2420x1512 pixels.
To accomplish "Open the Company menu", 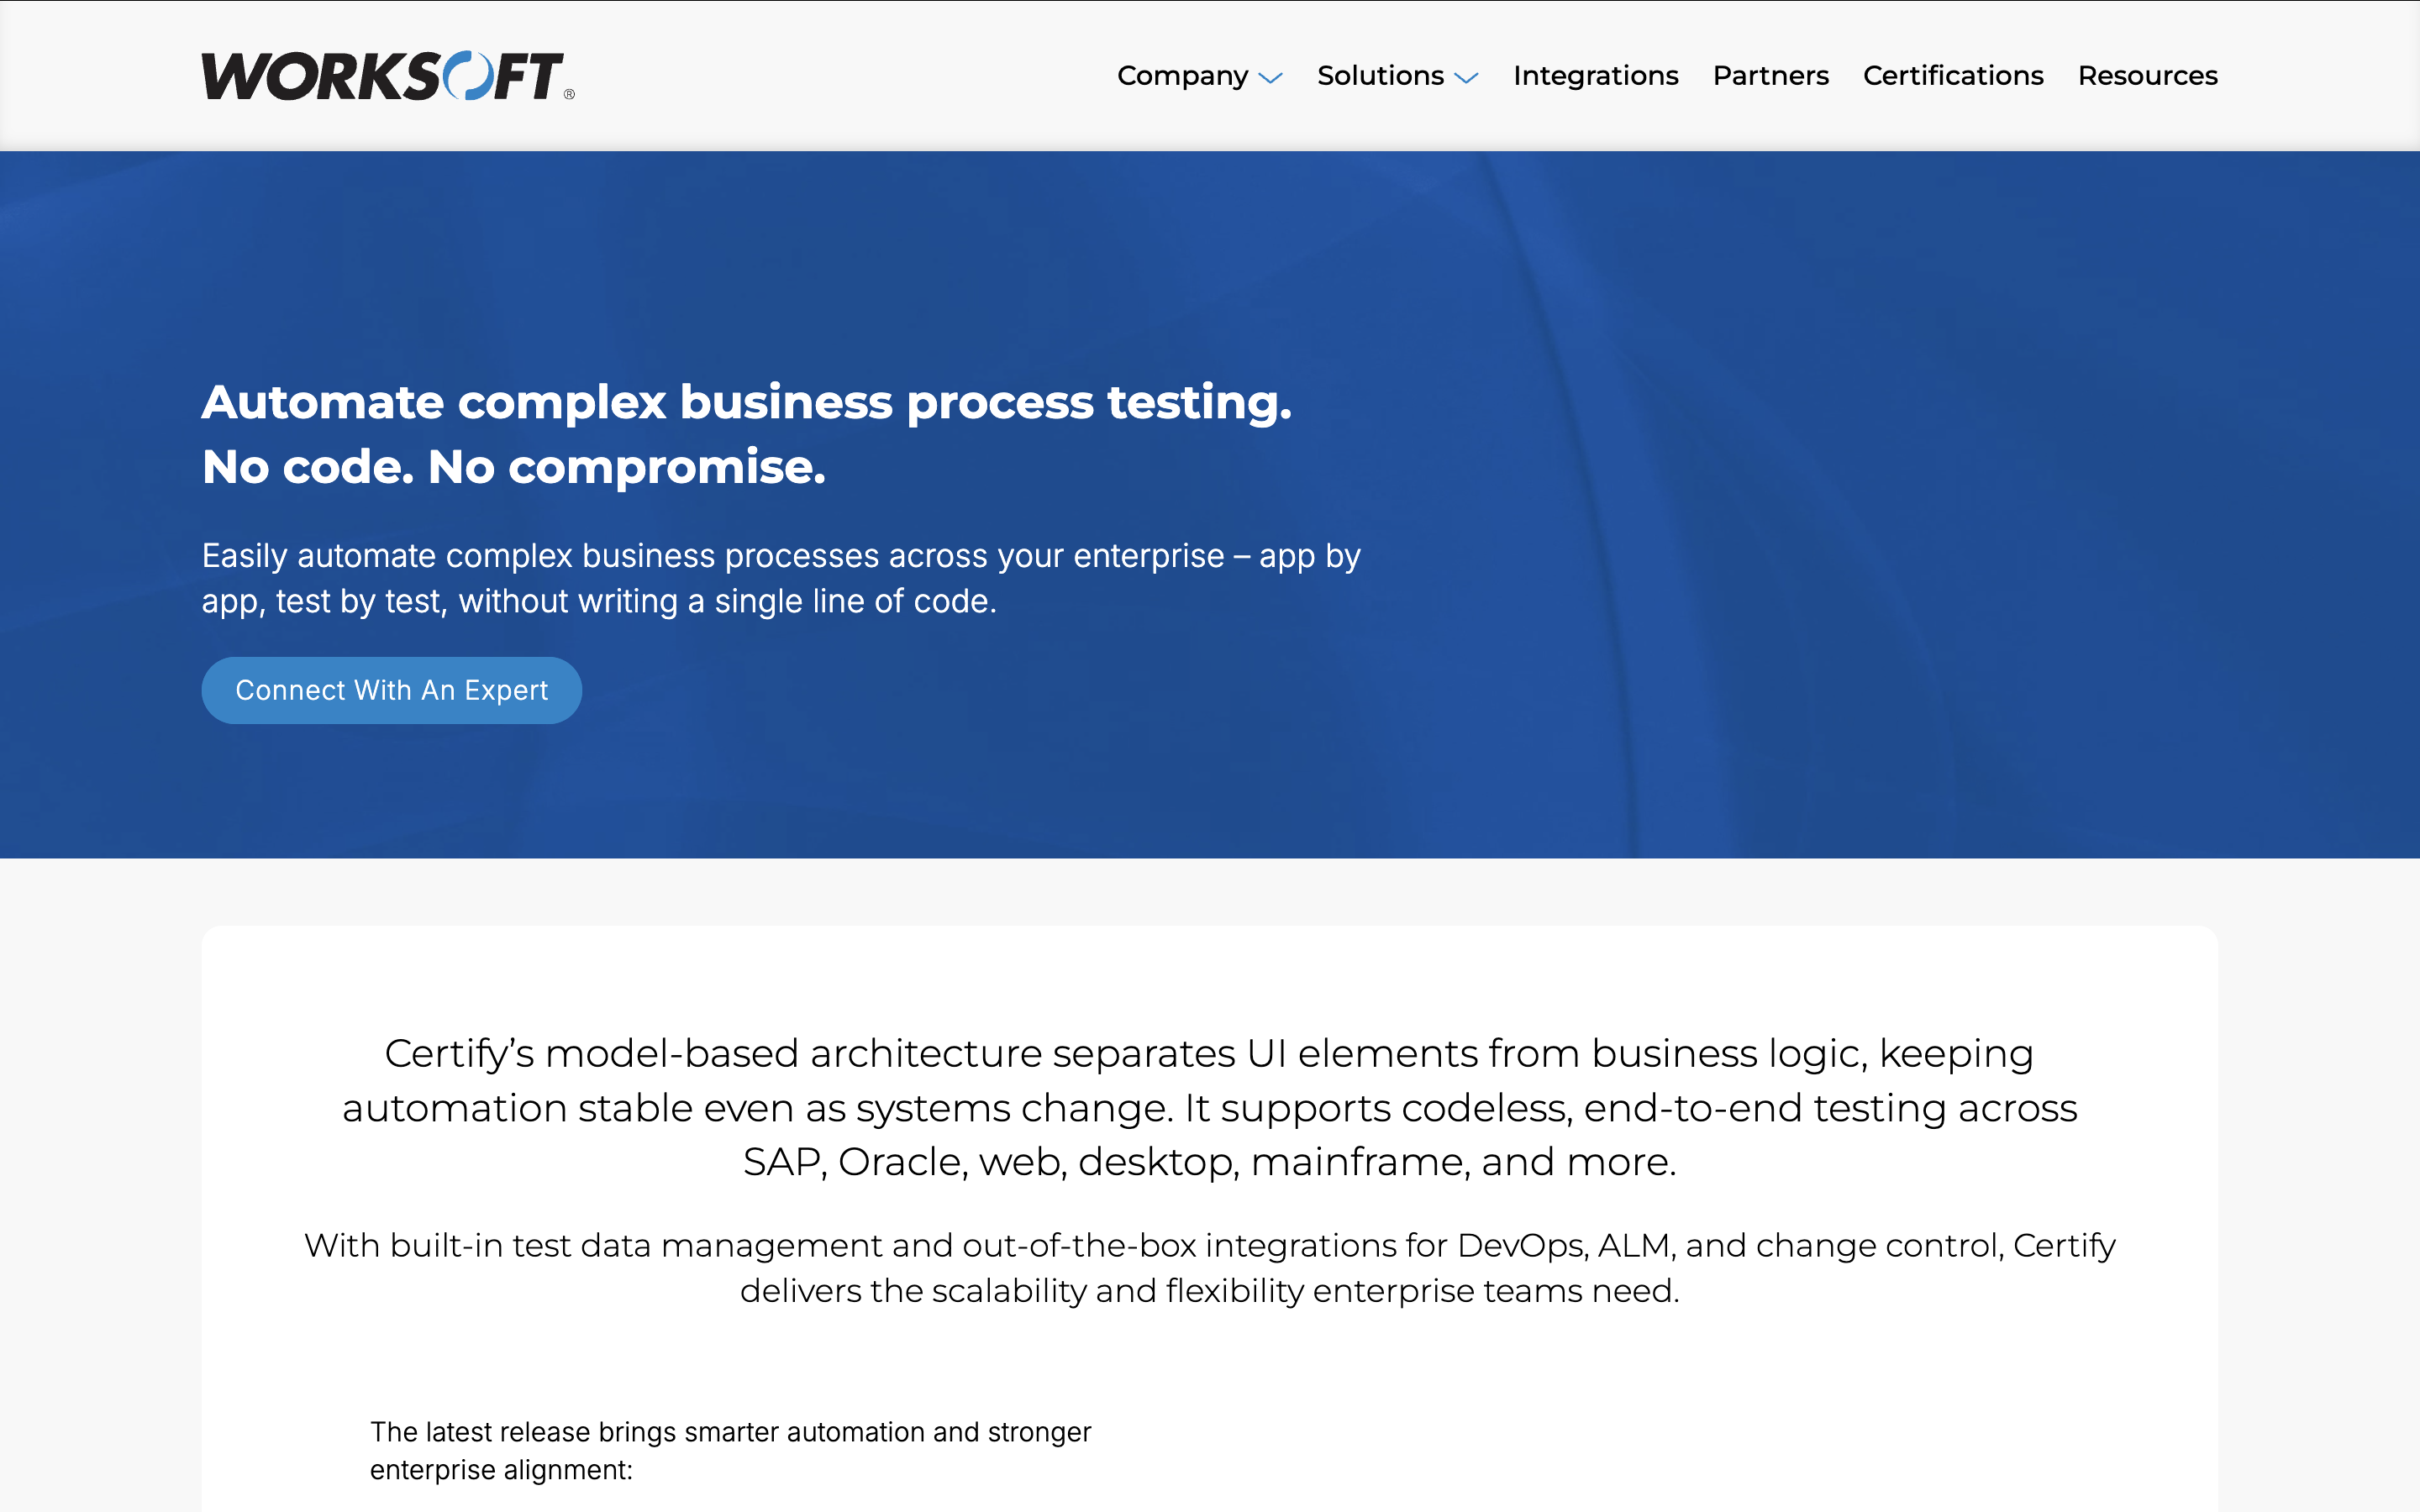I will 1183,76.
